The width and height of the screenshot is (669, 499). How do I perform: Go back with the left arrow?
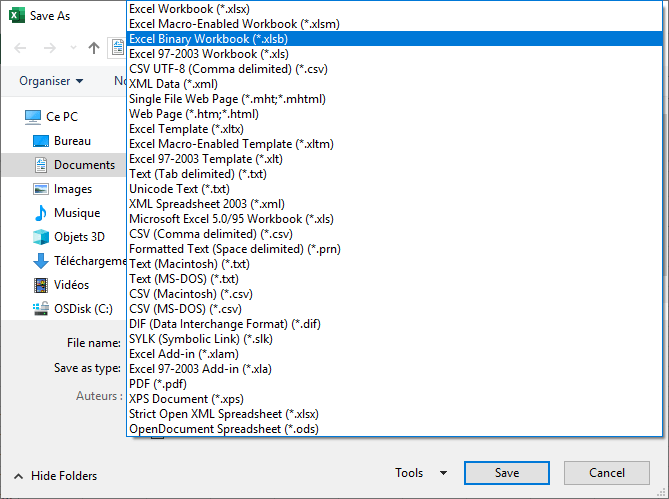tap(20, 48)
